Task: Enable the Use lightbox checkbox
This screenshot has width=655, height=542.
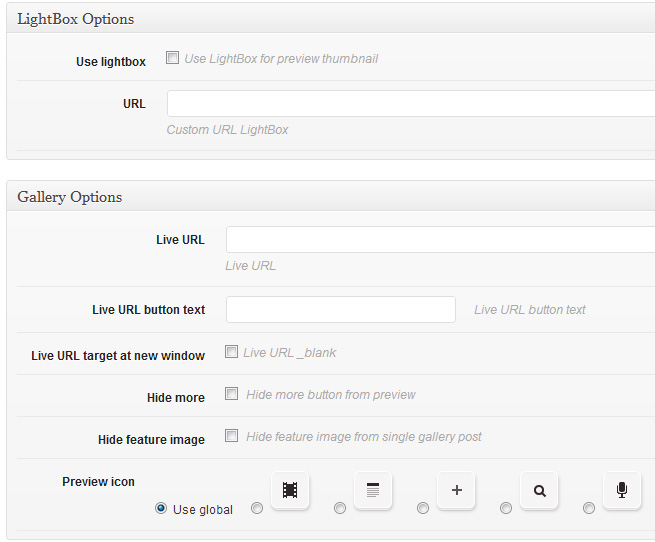Action: pos(172,57)
